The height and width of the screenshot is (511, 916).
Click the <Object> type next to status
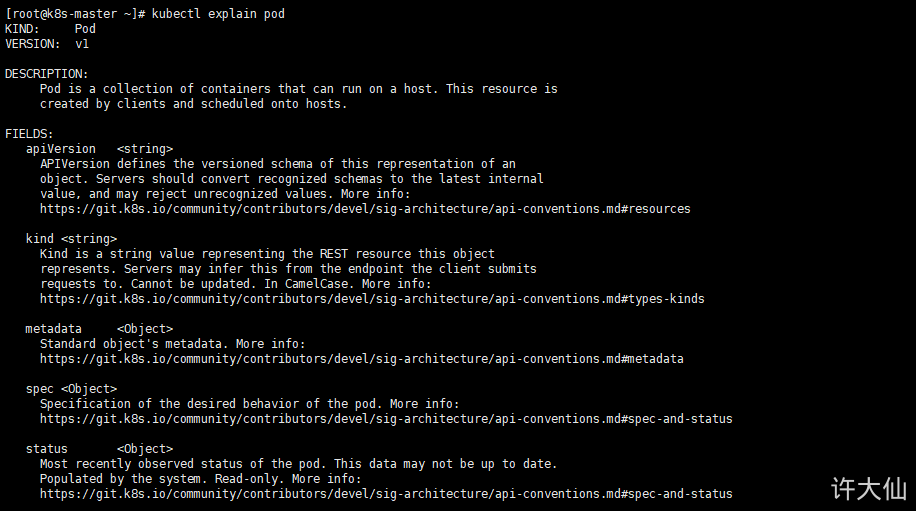point(145,449)
